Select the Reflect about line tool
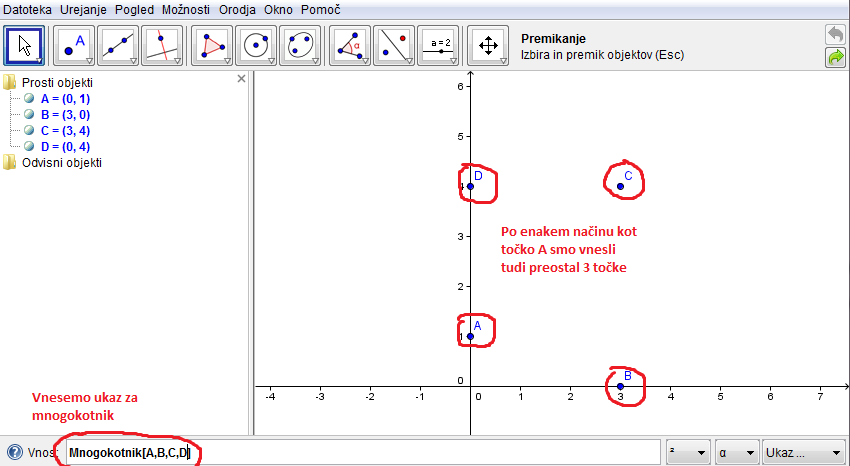The image size is (850, 466). tap(394, 46)
